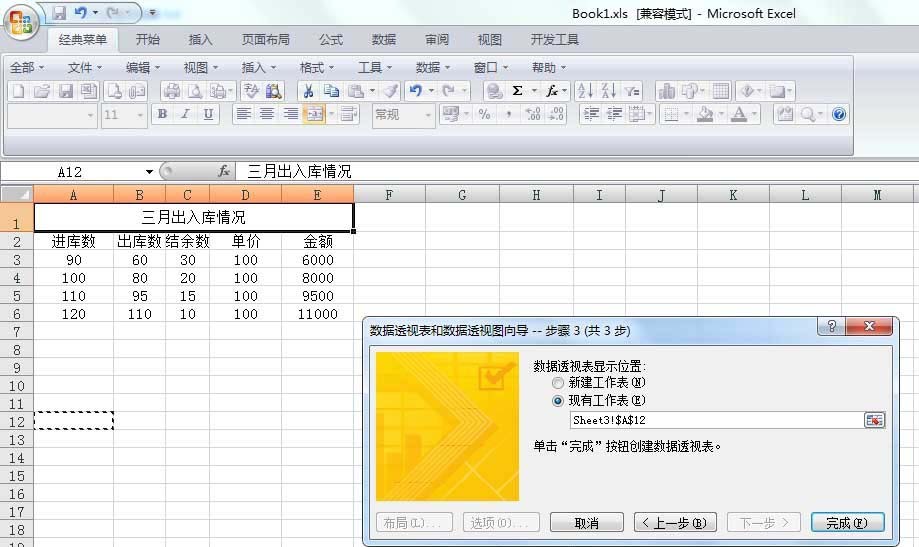919x547 pixels.
Task: Expand the AutoSum dropdown arrow
Action: tap(534, 91)
